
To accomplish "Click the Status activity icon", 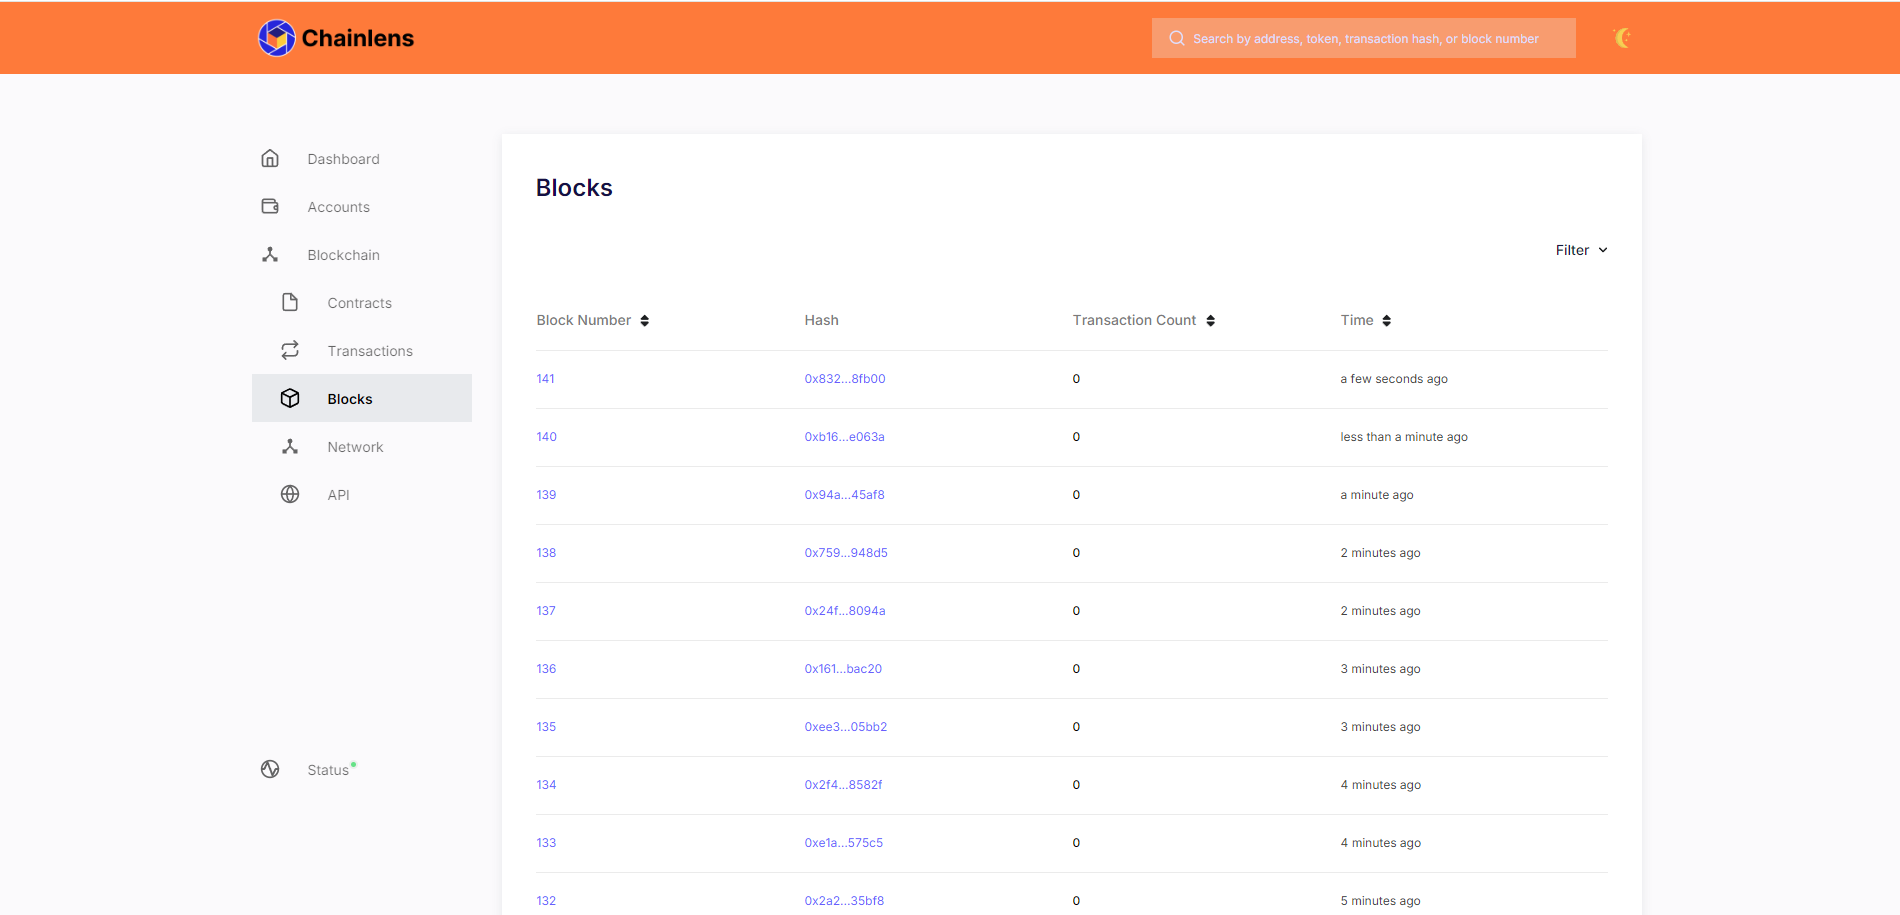I will 270,769.
